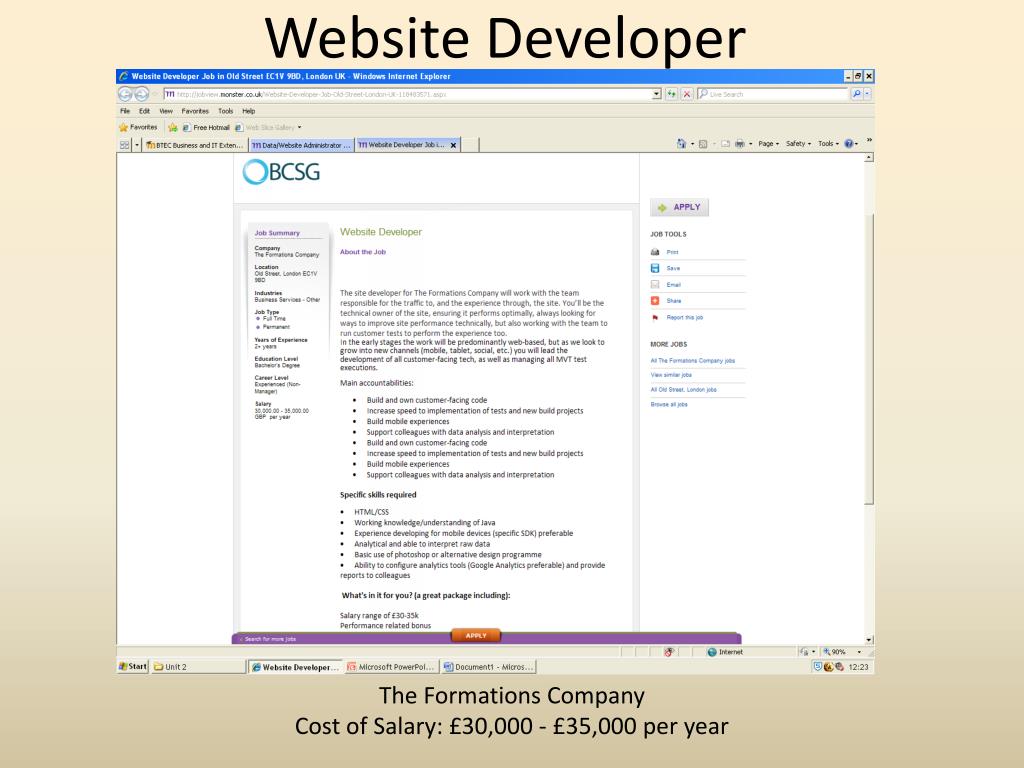Click the Print icon in command bar
The width and height of the screenshot is (1024, 768).
coord(740,144)
